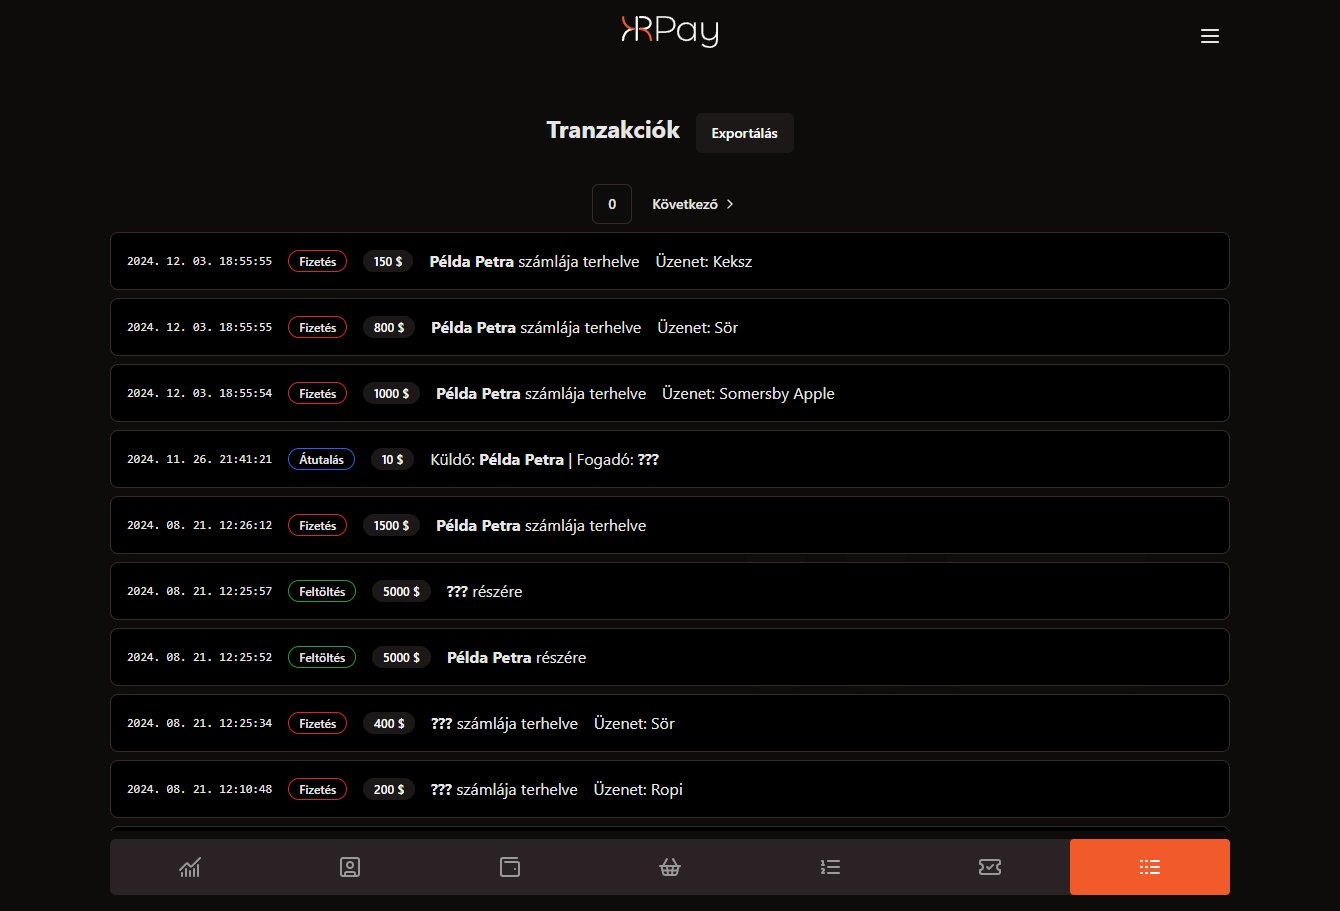1340x911 pixels.
Task: Click the 1500 $ amount badge
Action: pos(391,525)
